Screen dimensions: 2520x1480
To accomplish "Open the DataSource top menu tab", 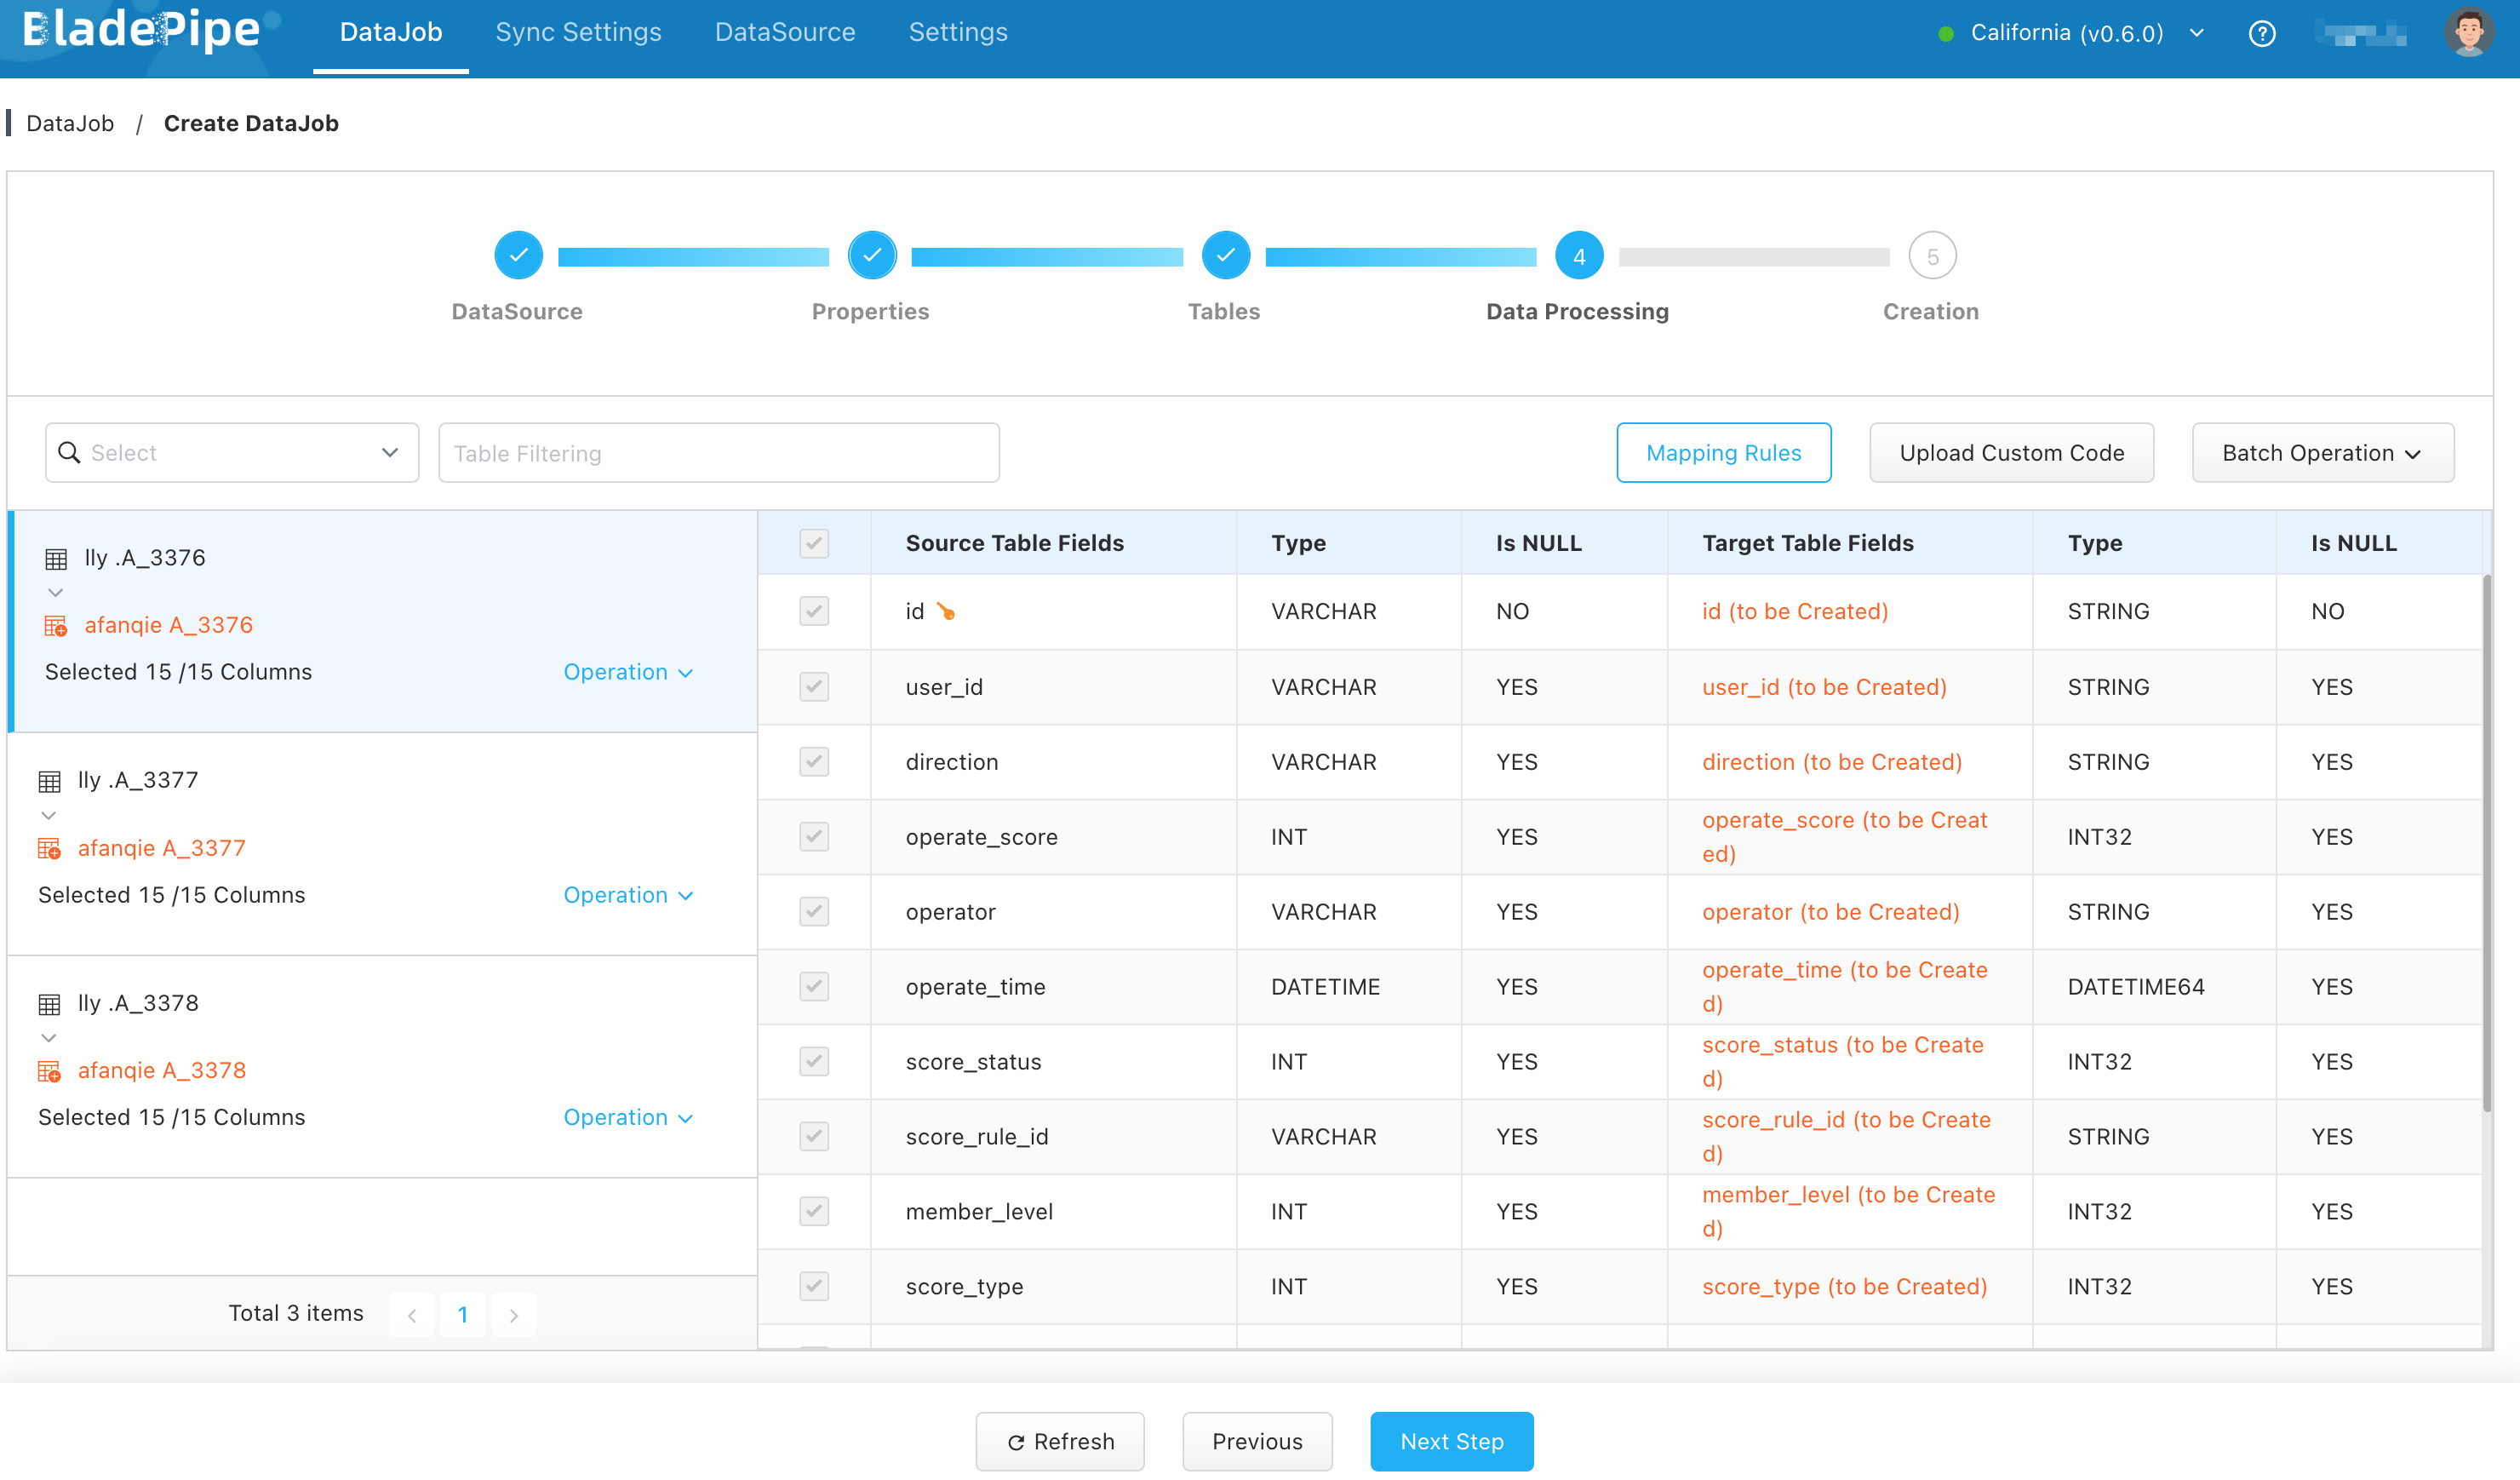I will [x=784, y=33].
